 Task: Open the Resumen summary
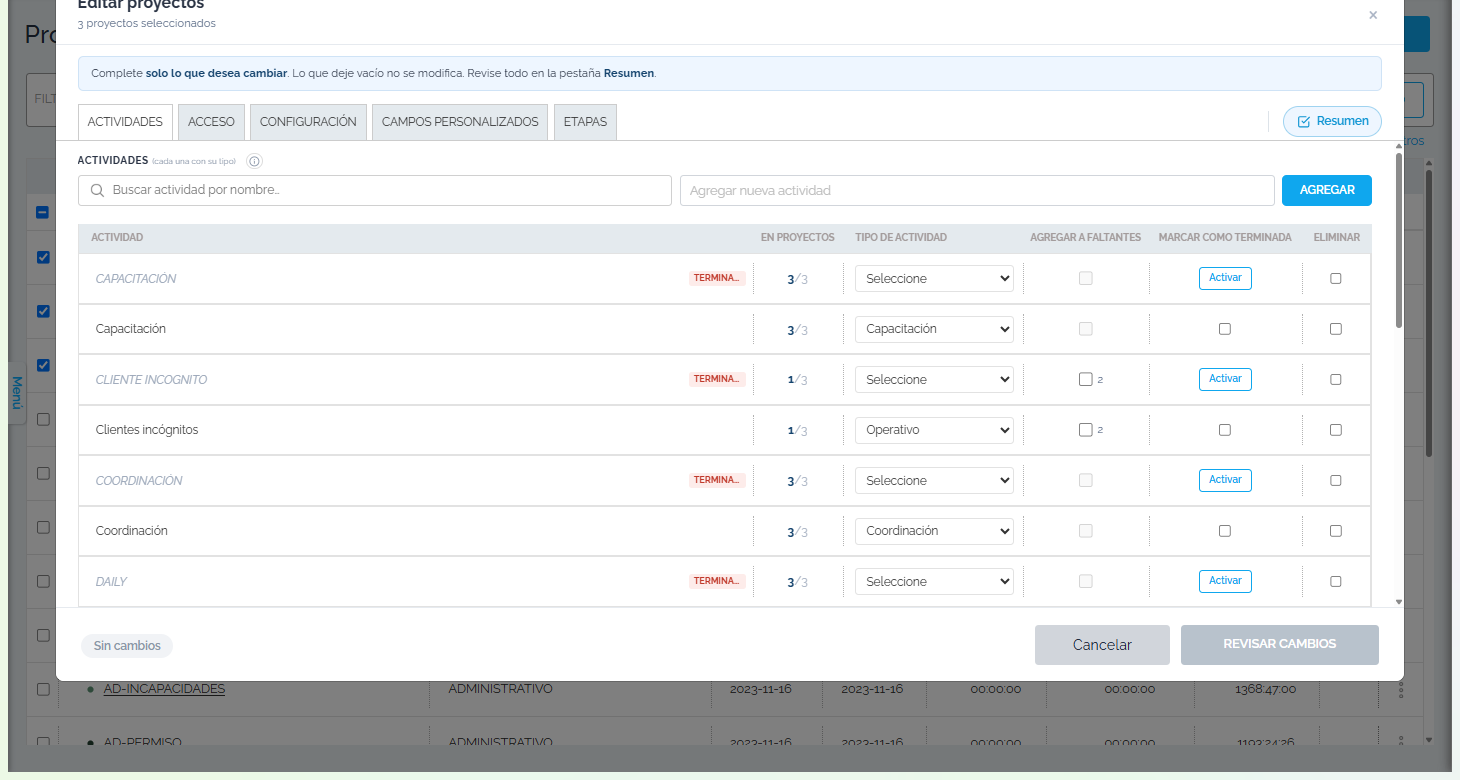click(x=1332, y=121)
